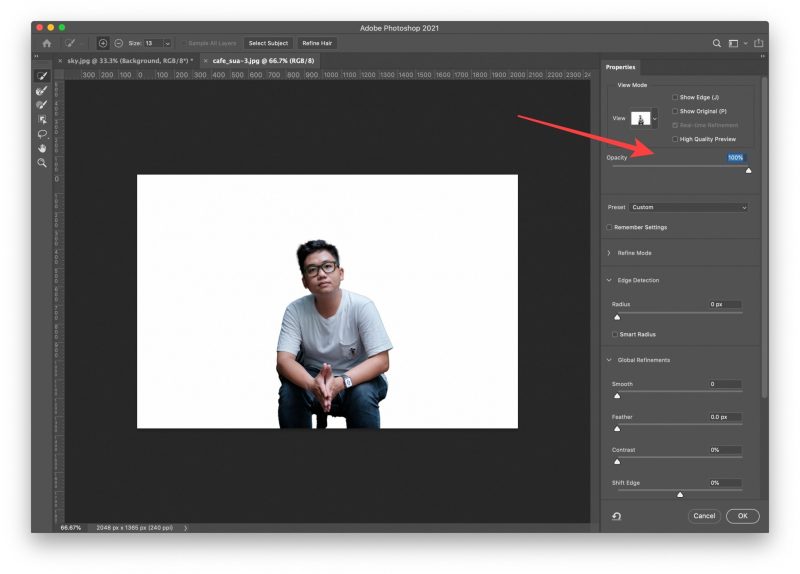Select the Hand tool

(x=42, y=148)
